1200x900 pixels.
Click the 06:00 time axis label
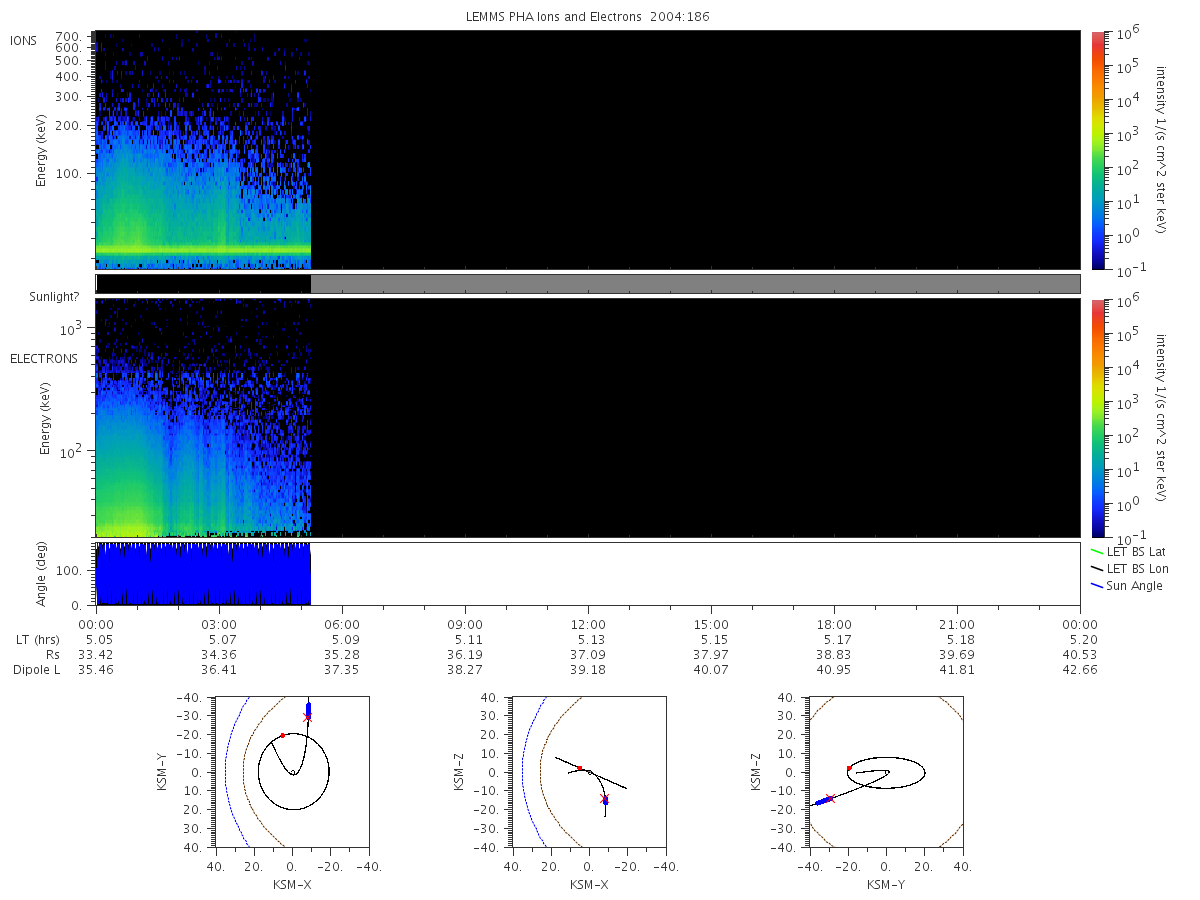tap(342, 623)
